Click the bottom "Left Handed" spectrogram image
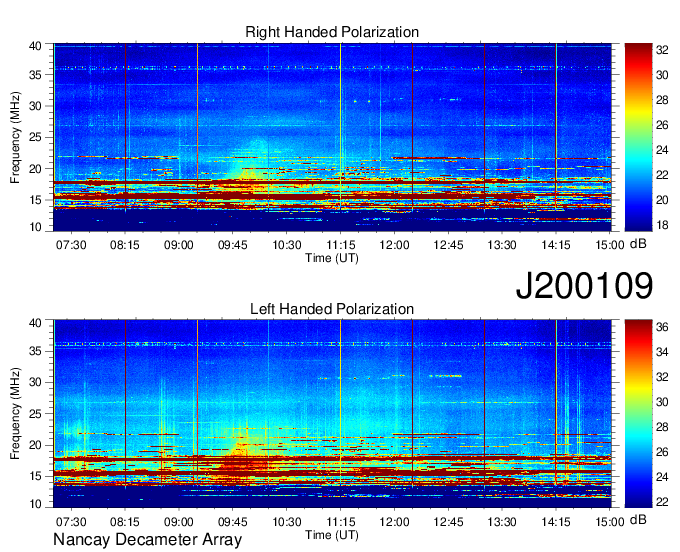 pyautogui.click(x=332, y=414)
